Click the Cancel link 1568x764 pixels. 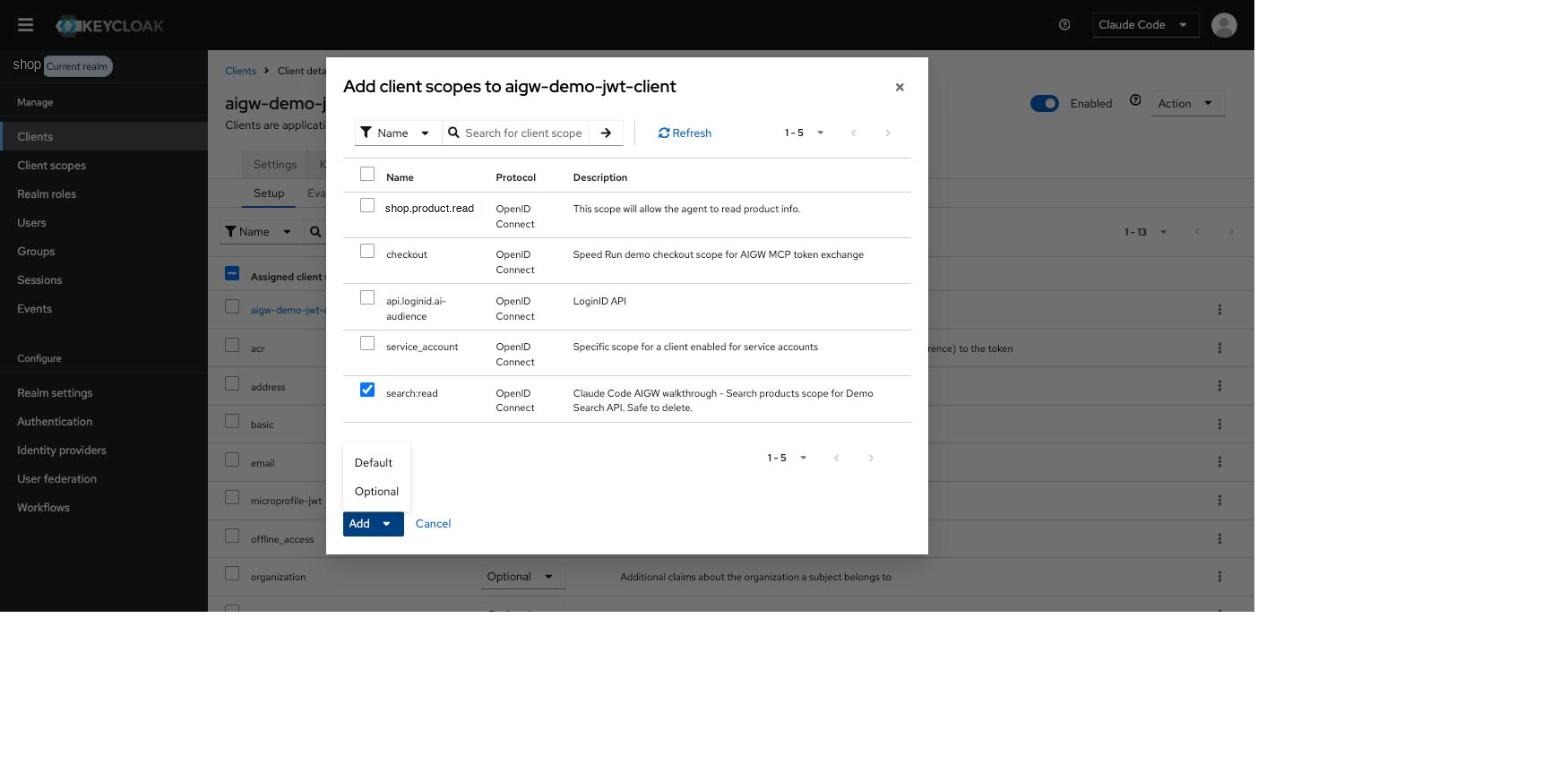[433, 524]
